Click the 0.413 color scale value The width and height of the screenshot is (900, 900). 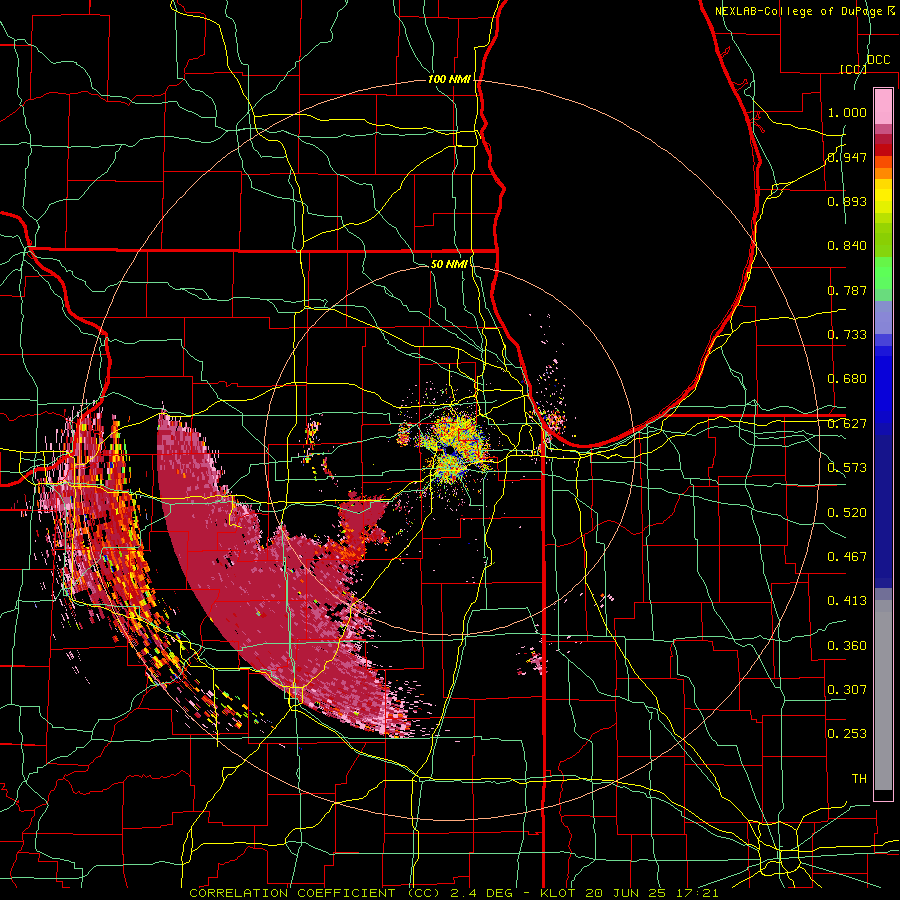click(x=847, y=601)
